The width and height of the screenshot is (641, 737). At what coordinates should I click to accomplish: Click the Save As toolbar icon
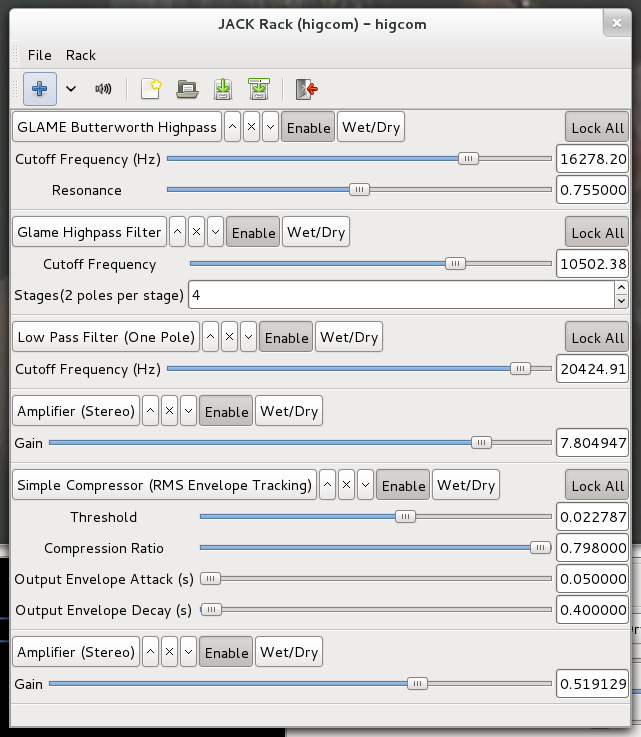[x=258, y=89]
